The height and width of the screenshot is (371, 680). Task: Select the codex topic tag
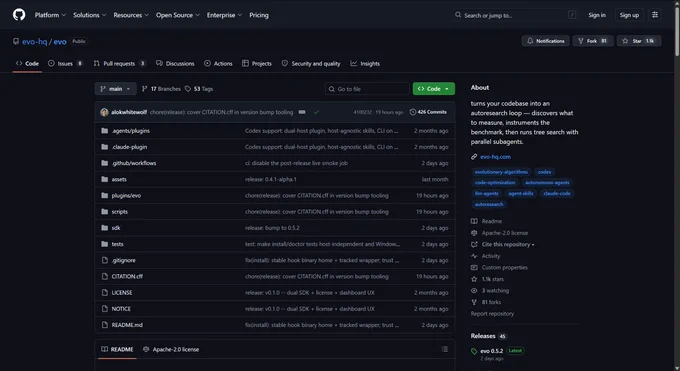pyautogui.click(x=544, y=172)
